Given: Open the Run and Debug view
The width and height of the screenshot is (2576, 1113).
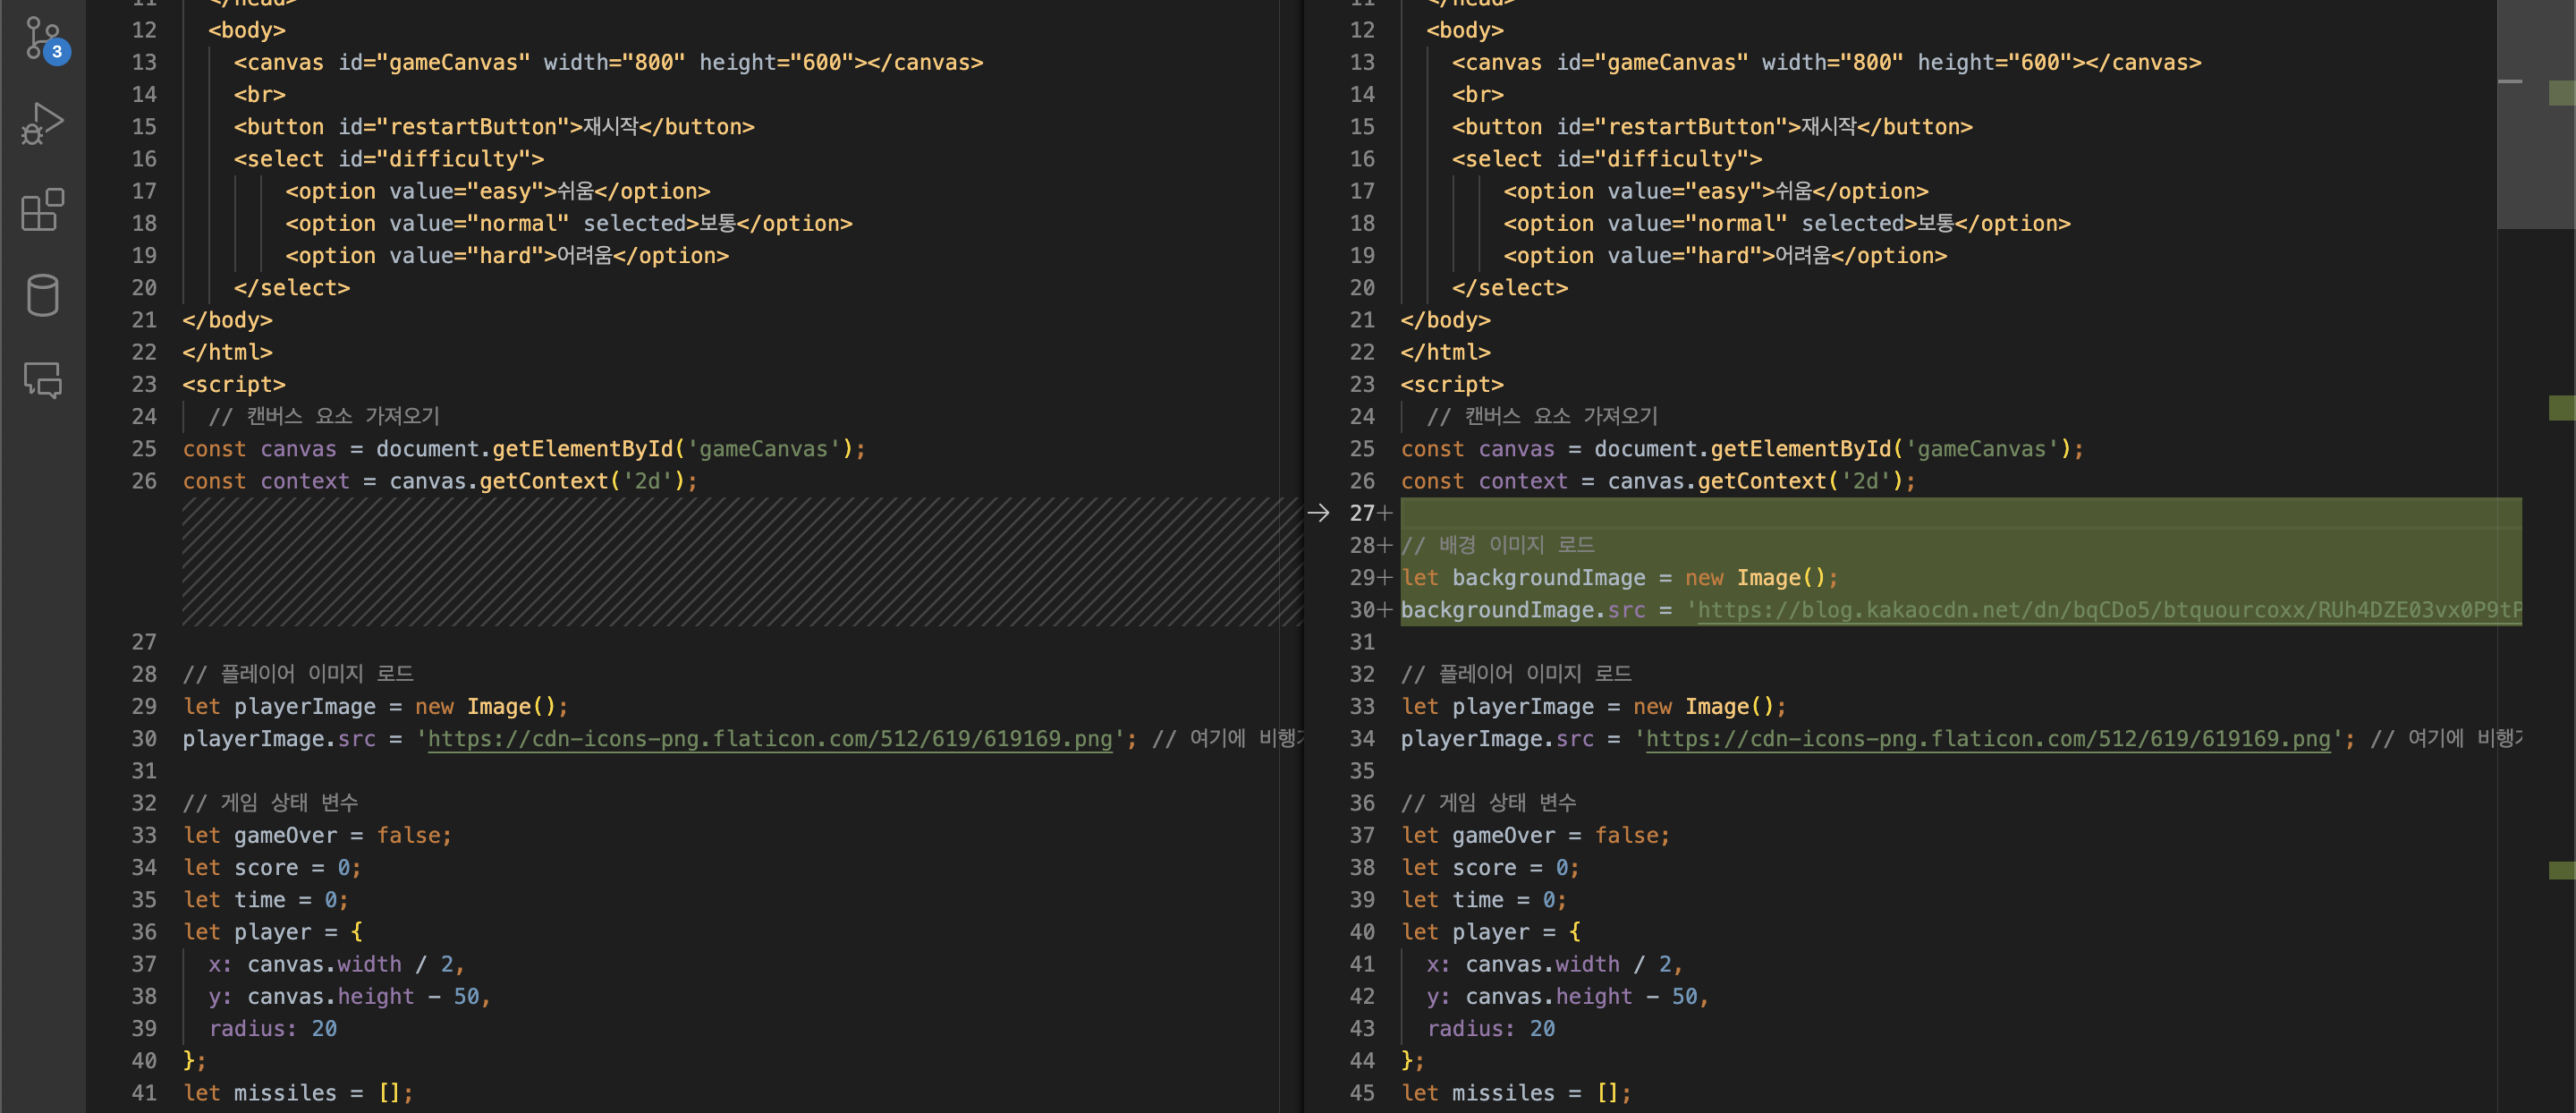Looking at the screenshot, I should [x=43, y=124].
